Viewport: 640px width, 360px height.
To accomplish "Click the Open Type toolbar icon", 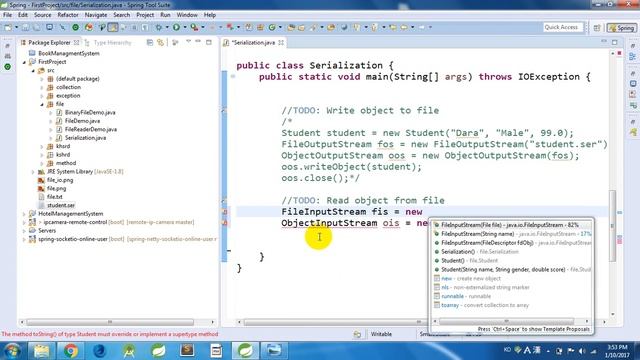I will 291,27.
